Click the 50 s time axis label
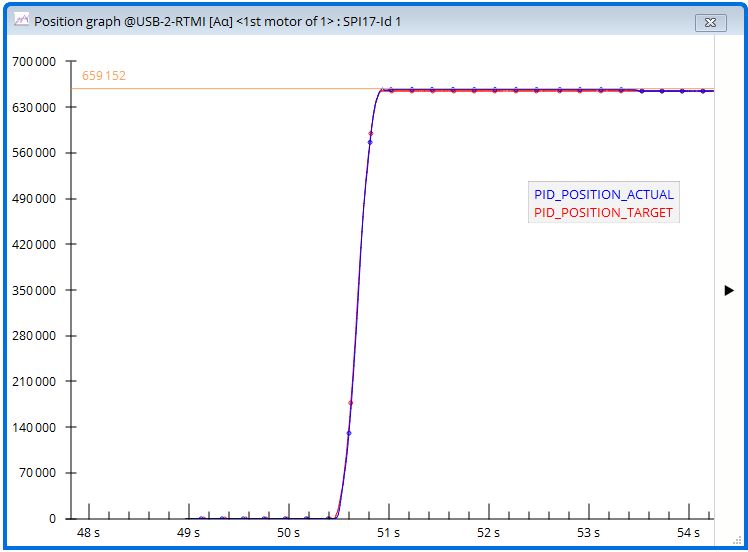 tap(289, 532)
